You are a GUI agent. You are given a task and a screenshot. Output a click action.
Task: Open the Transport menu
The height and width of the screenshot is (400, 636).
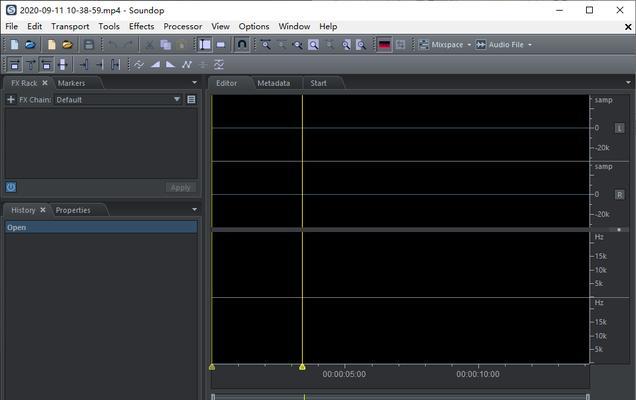(70, 26)
